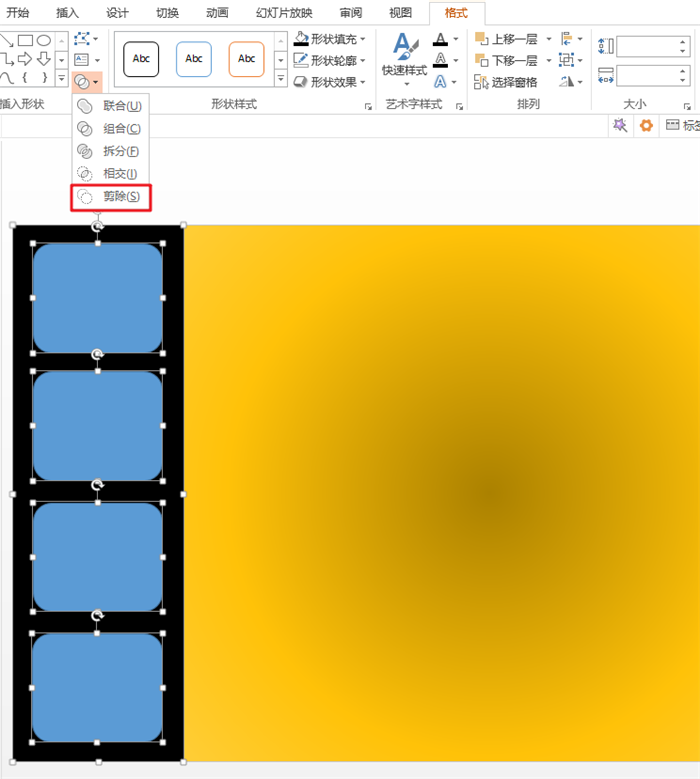Expand the insert shapes gallery
Viewport: 700px width, 779px height.
61,78
